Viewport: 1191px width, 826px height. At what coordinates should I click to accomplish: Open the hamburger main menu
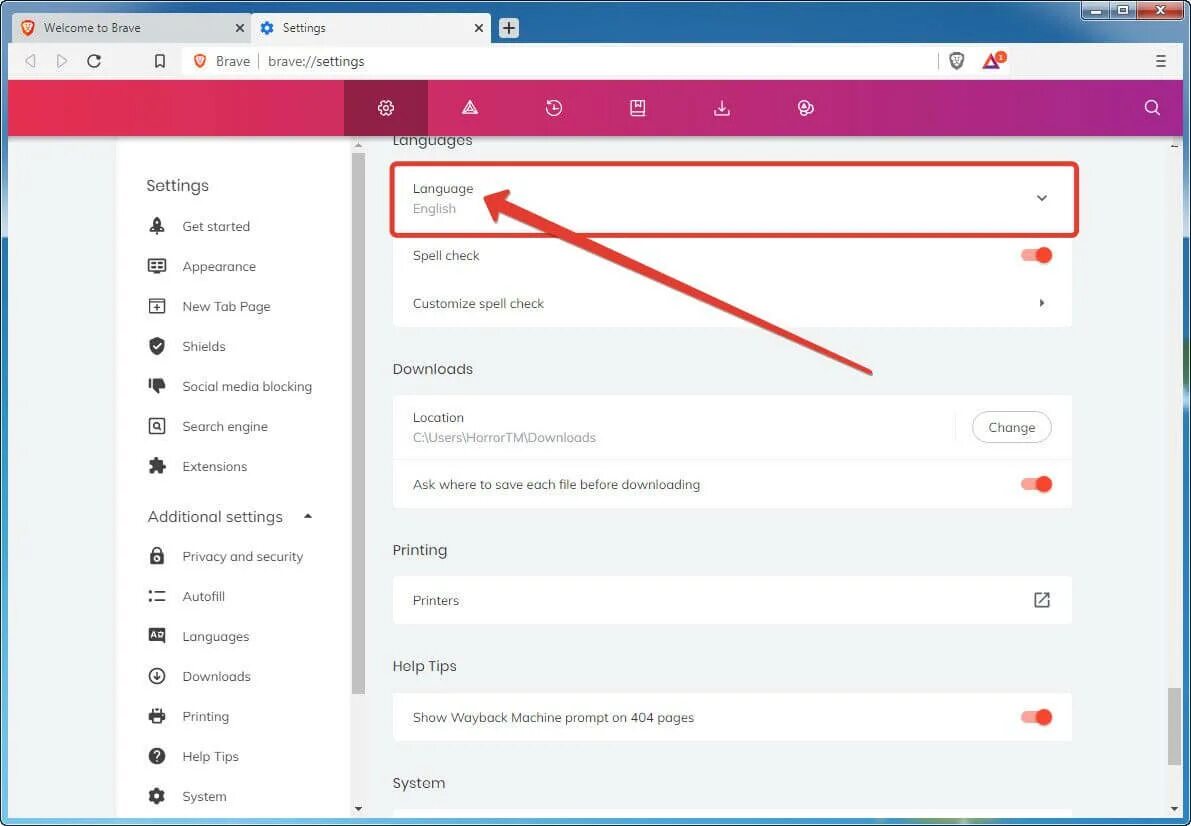1160,62
